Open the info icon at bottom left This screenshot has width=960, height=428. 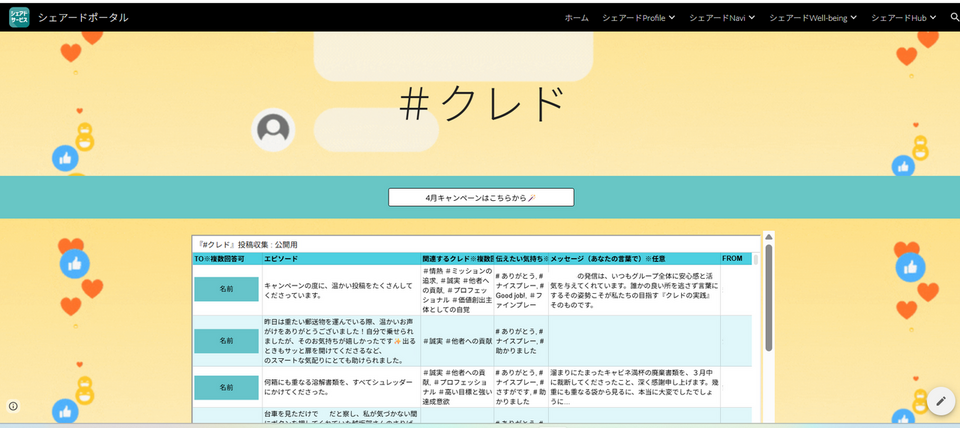(x=13, y=405)
